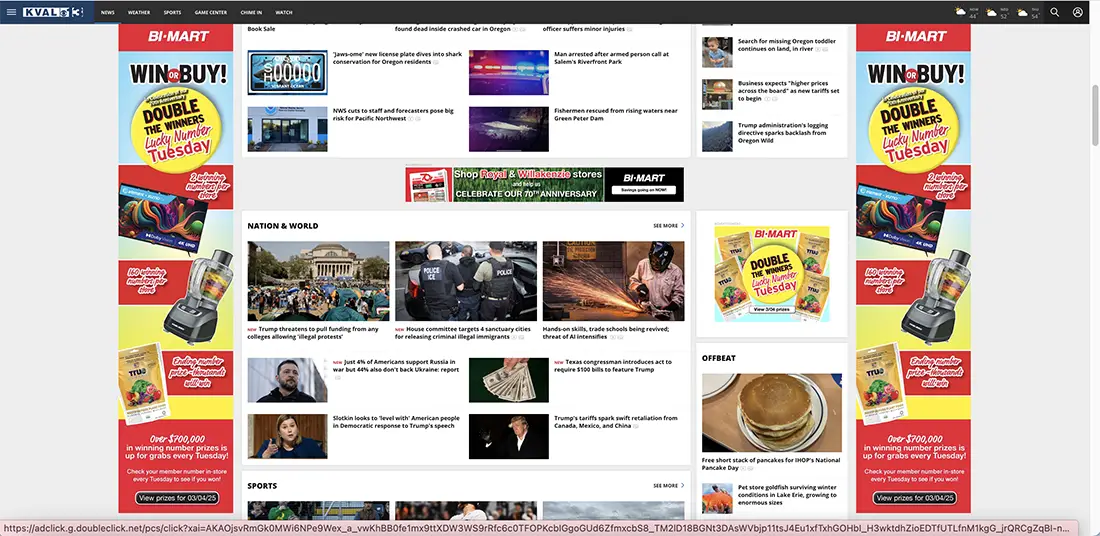Click the ICE police officers photo
The width and height of the screenshot is (1100, 536).
466,281
